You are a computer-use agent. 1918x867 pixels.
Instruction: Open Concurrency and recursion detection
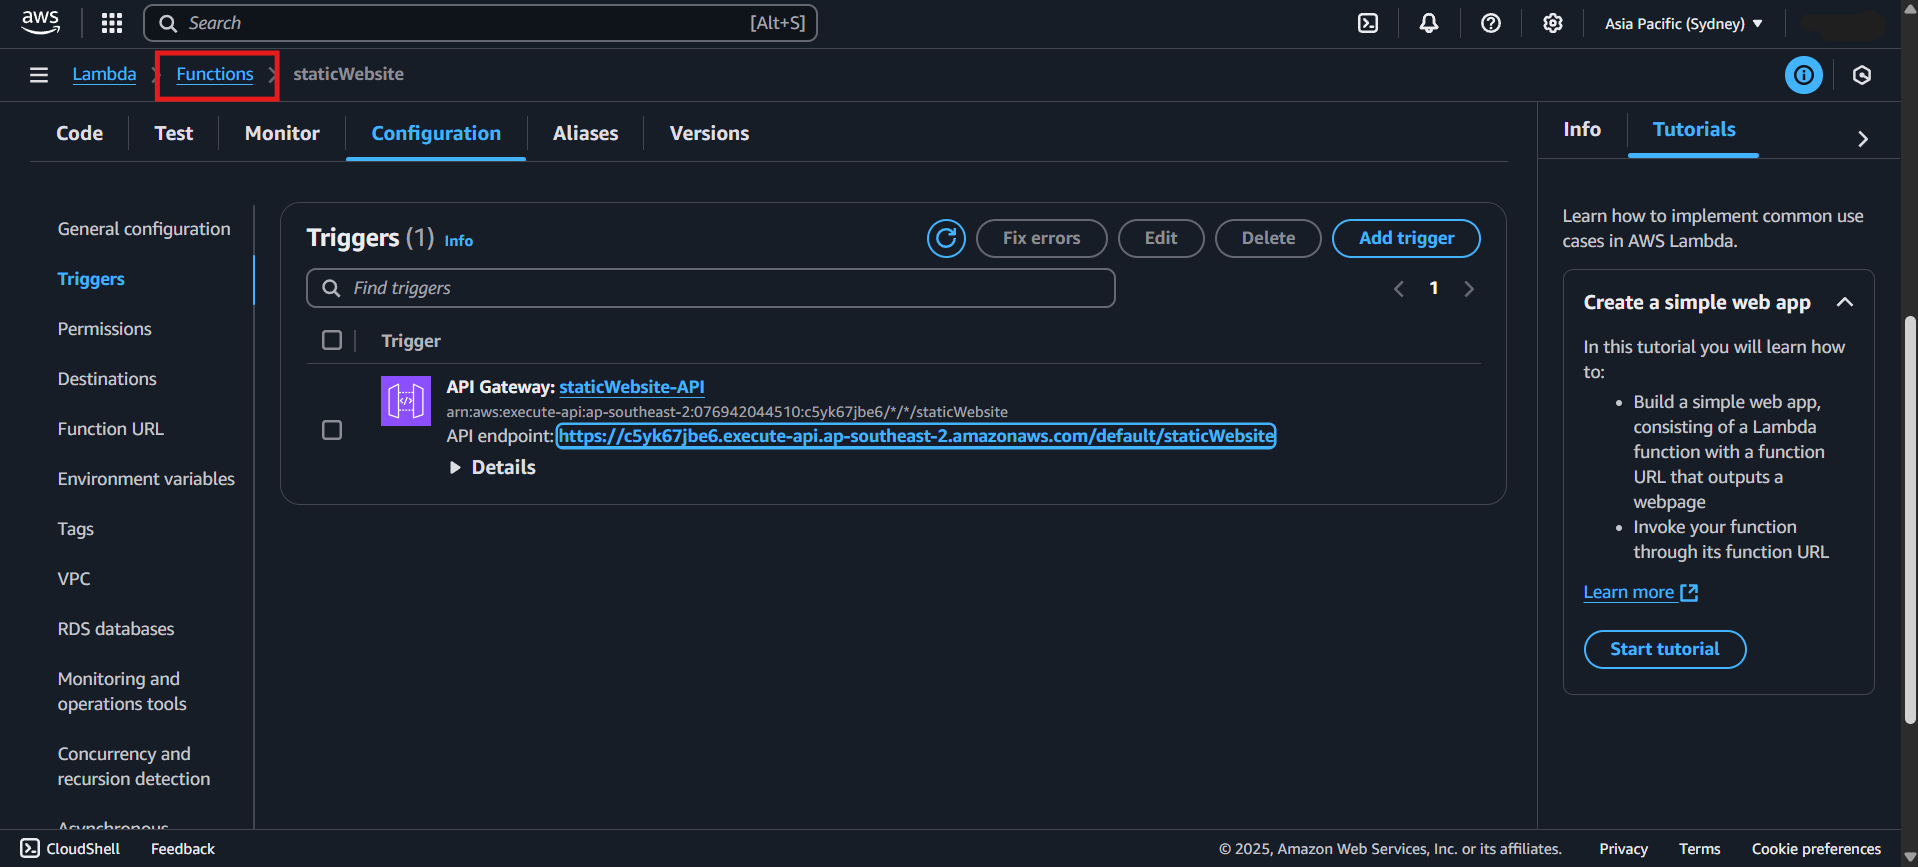[134, 766]
